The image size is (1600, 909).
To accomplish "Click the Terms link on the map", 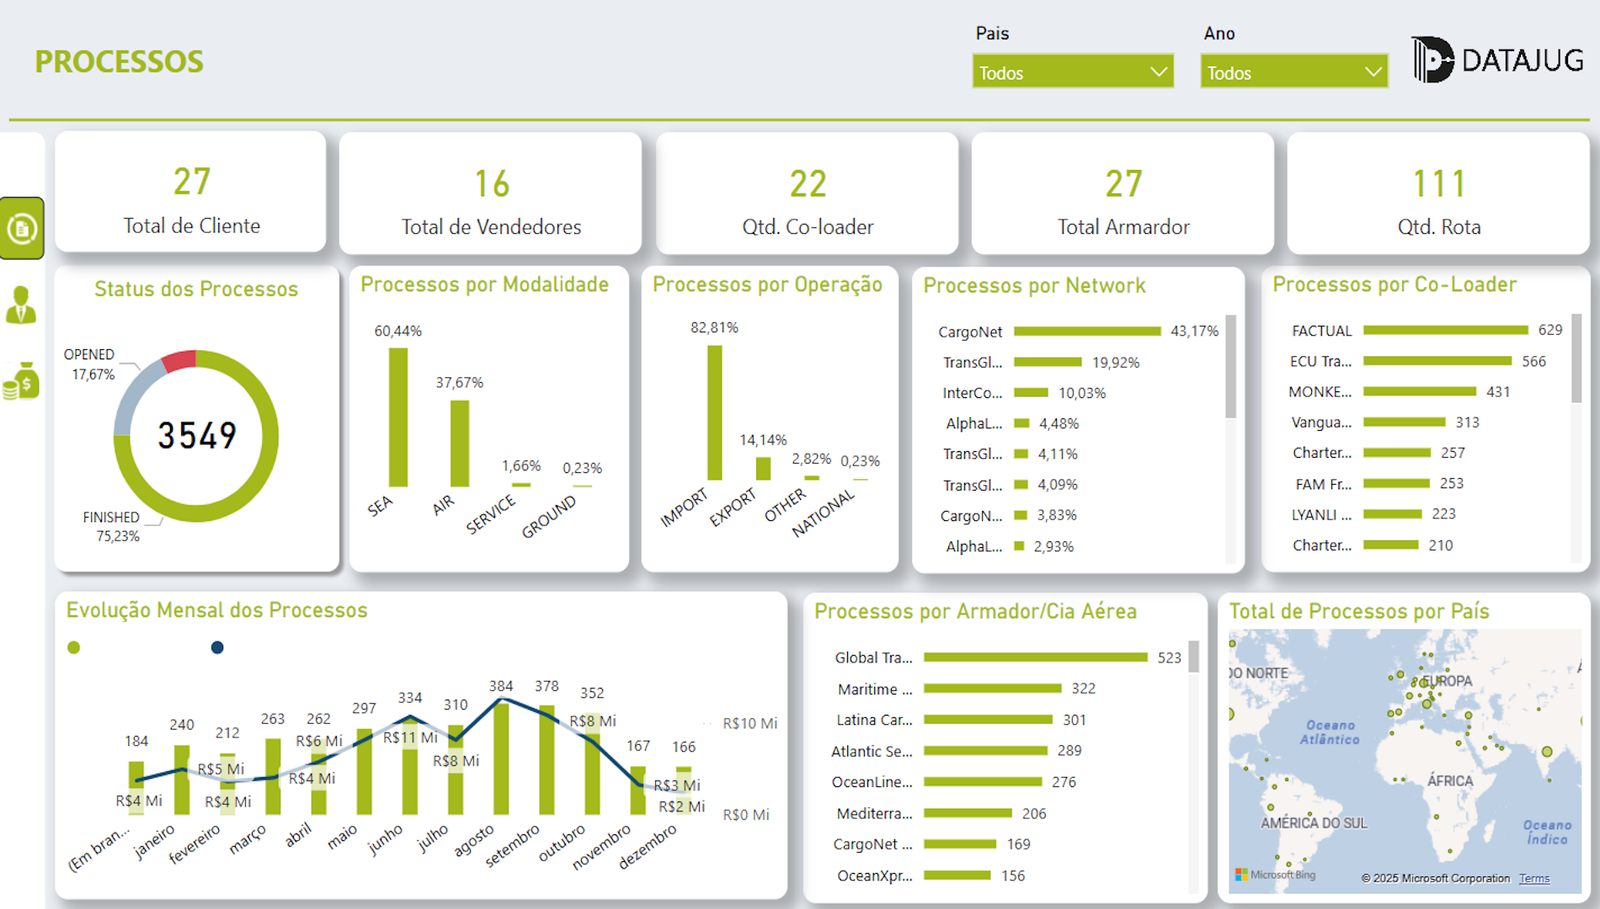I will [x=1534, y=878].
